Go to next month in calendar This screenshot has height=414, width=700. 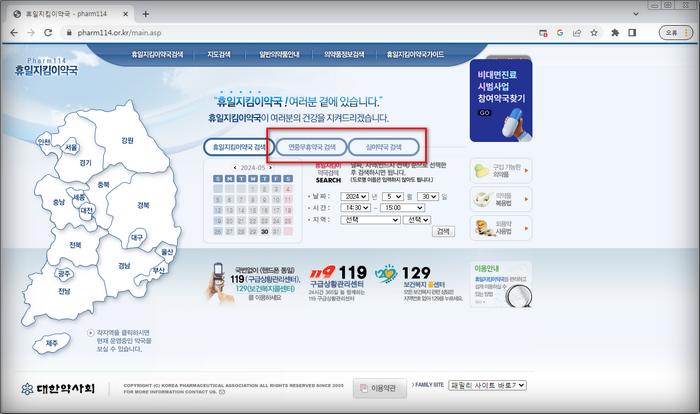point(270,167)
